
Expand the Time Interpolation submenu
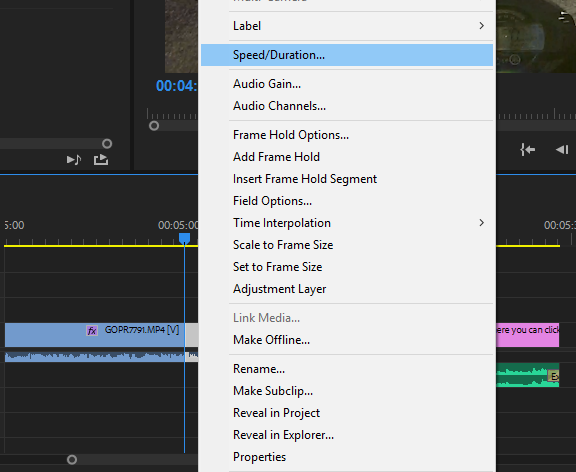click(x=347, y=223)
